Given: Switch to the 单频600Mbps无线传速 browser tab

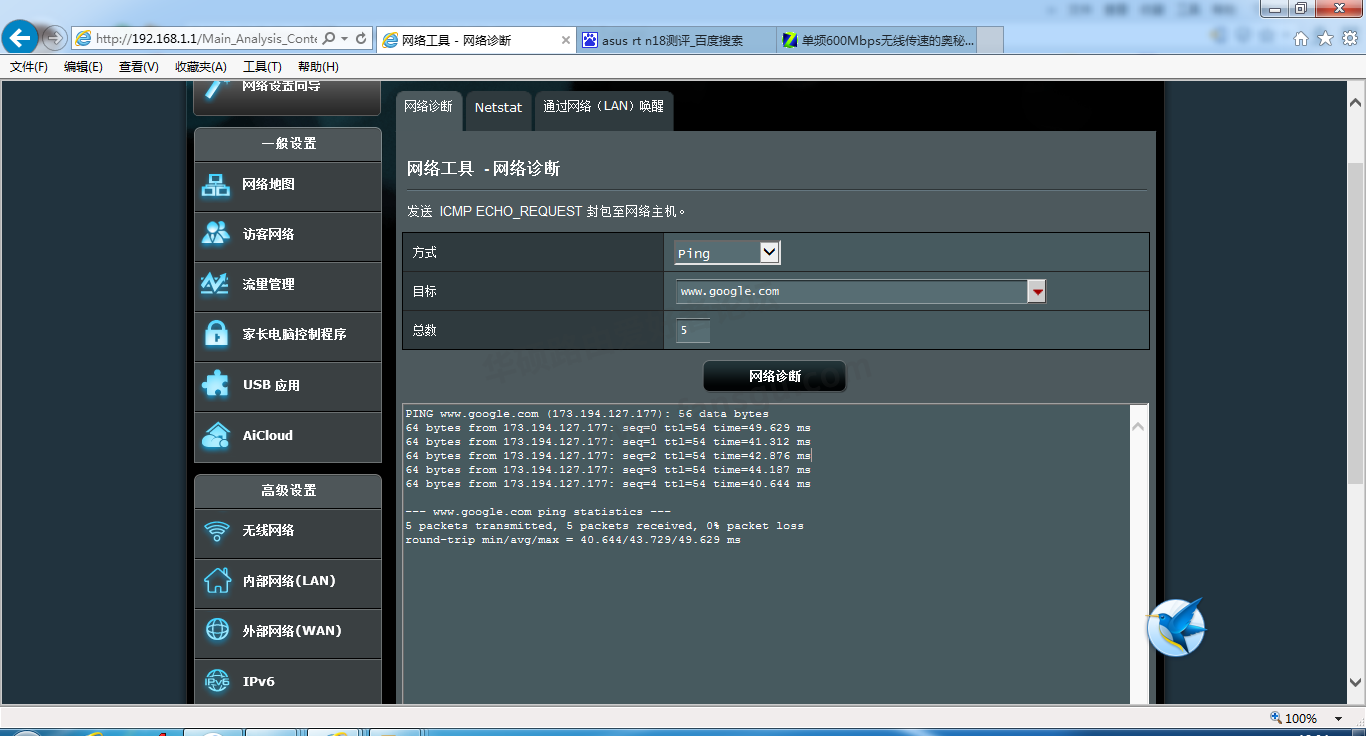Looking at the screenshot, I should click(875, 40).
